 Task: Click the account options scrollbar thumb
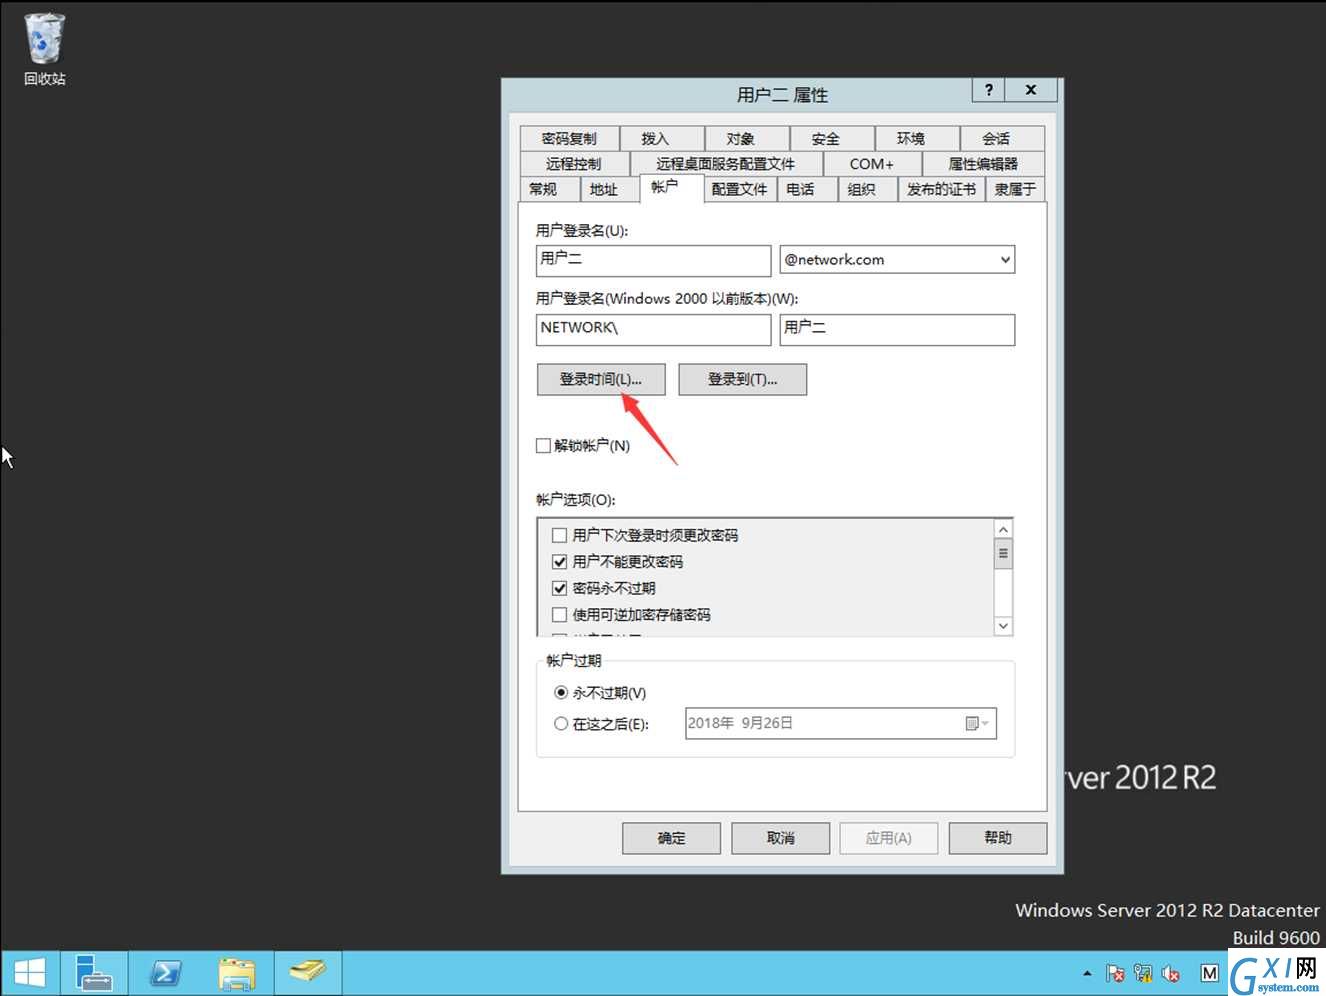(x=1004, y=553)
